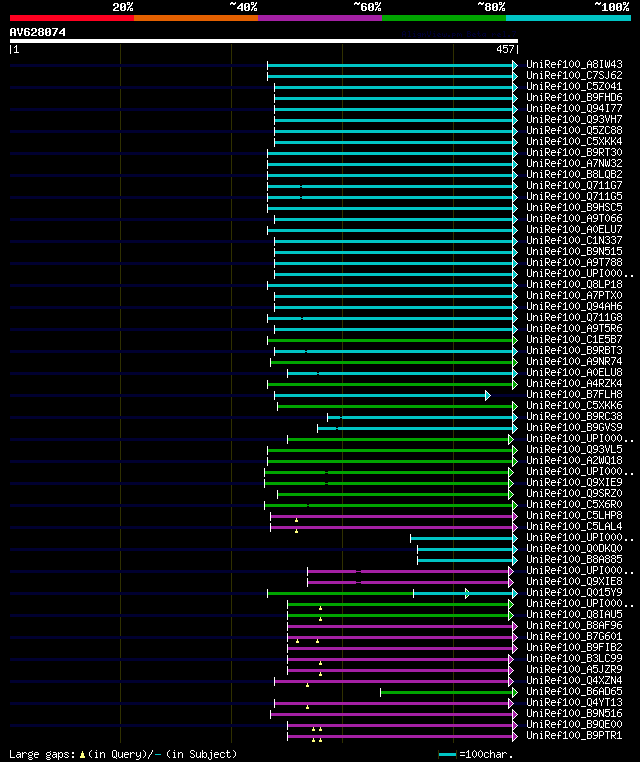Select the UniRef100_A9T5R6 label
This screenshot has width=640, height=762.
[x=574, y=329]
